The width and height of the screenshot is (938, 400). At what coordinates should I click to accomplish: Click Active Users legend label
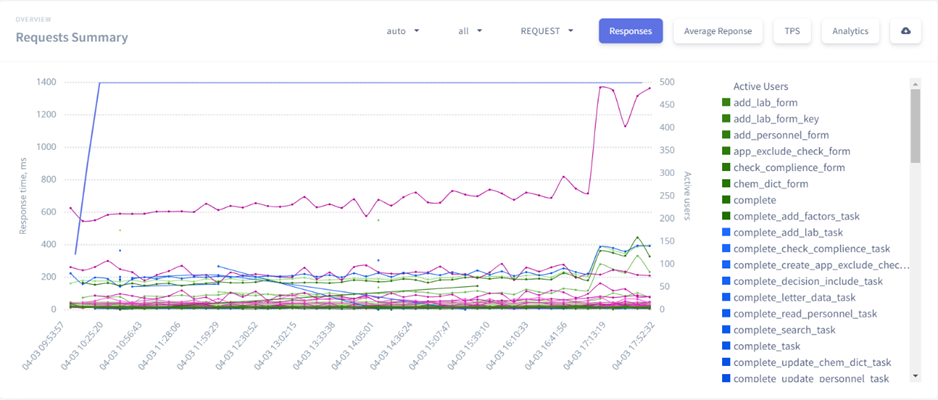point(760,87)
